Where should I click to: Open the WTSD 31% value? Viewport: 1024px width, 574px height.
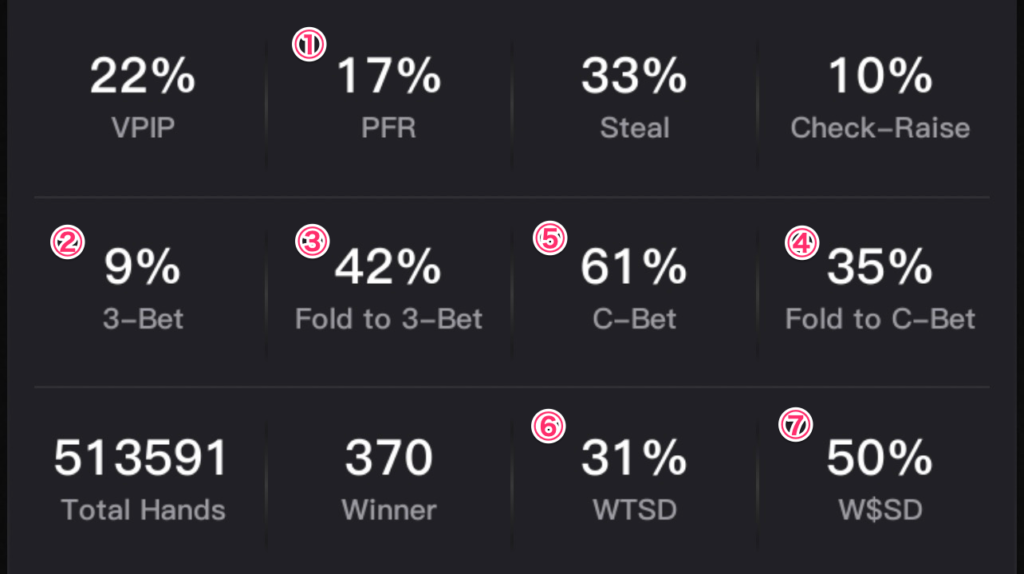coord(634,458)
